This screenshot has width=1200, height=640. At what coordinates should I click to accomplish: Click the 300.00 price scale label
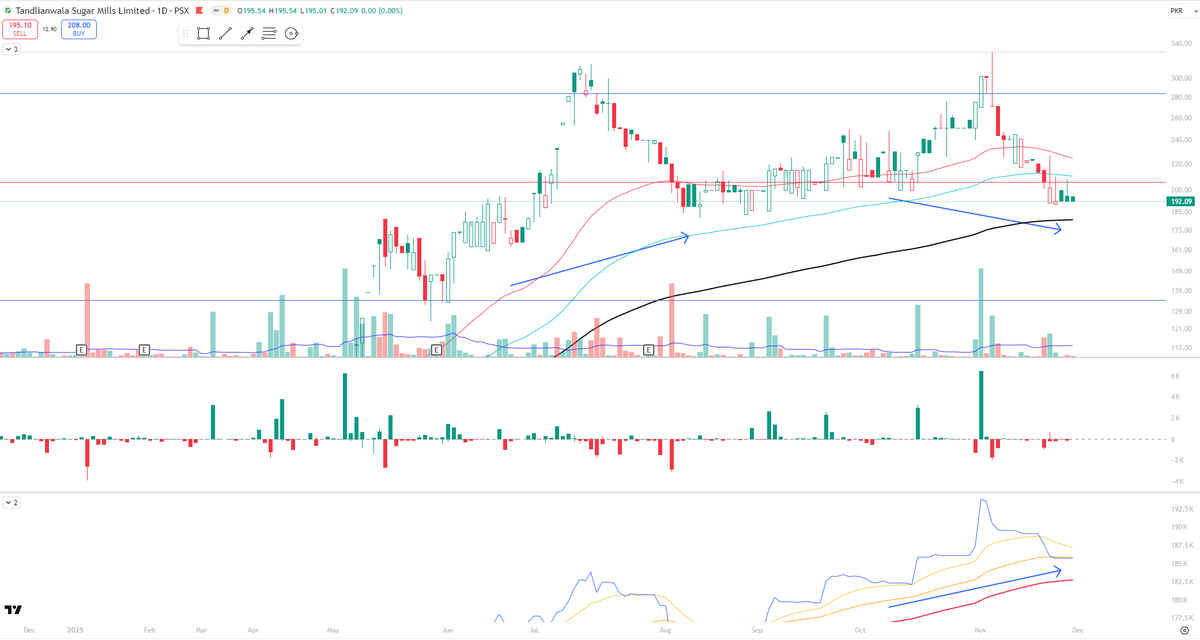(1179, 78)
